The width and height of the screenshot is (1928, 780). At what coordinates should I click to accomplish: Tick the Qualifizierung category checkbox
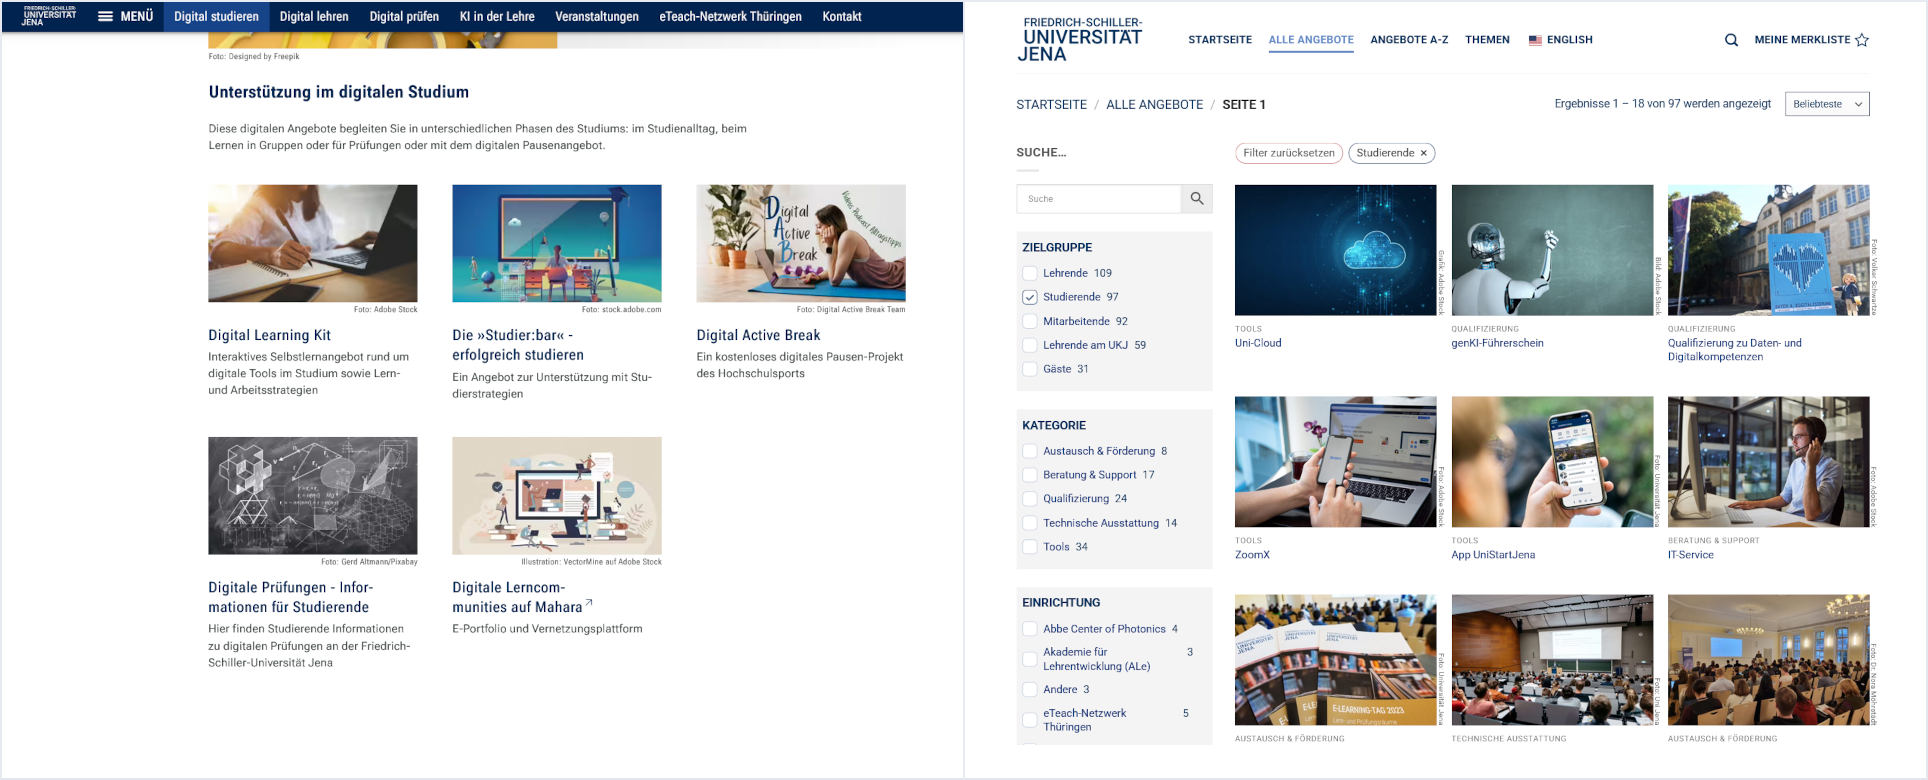tap(1029, 499)
